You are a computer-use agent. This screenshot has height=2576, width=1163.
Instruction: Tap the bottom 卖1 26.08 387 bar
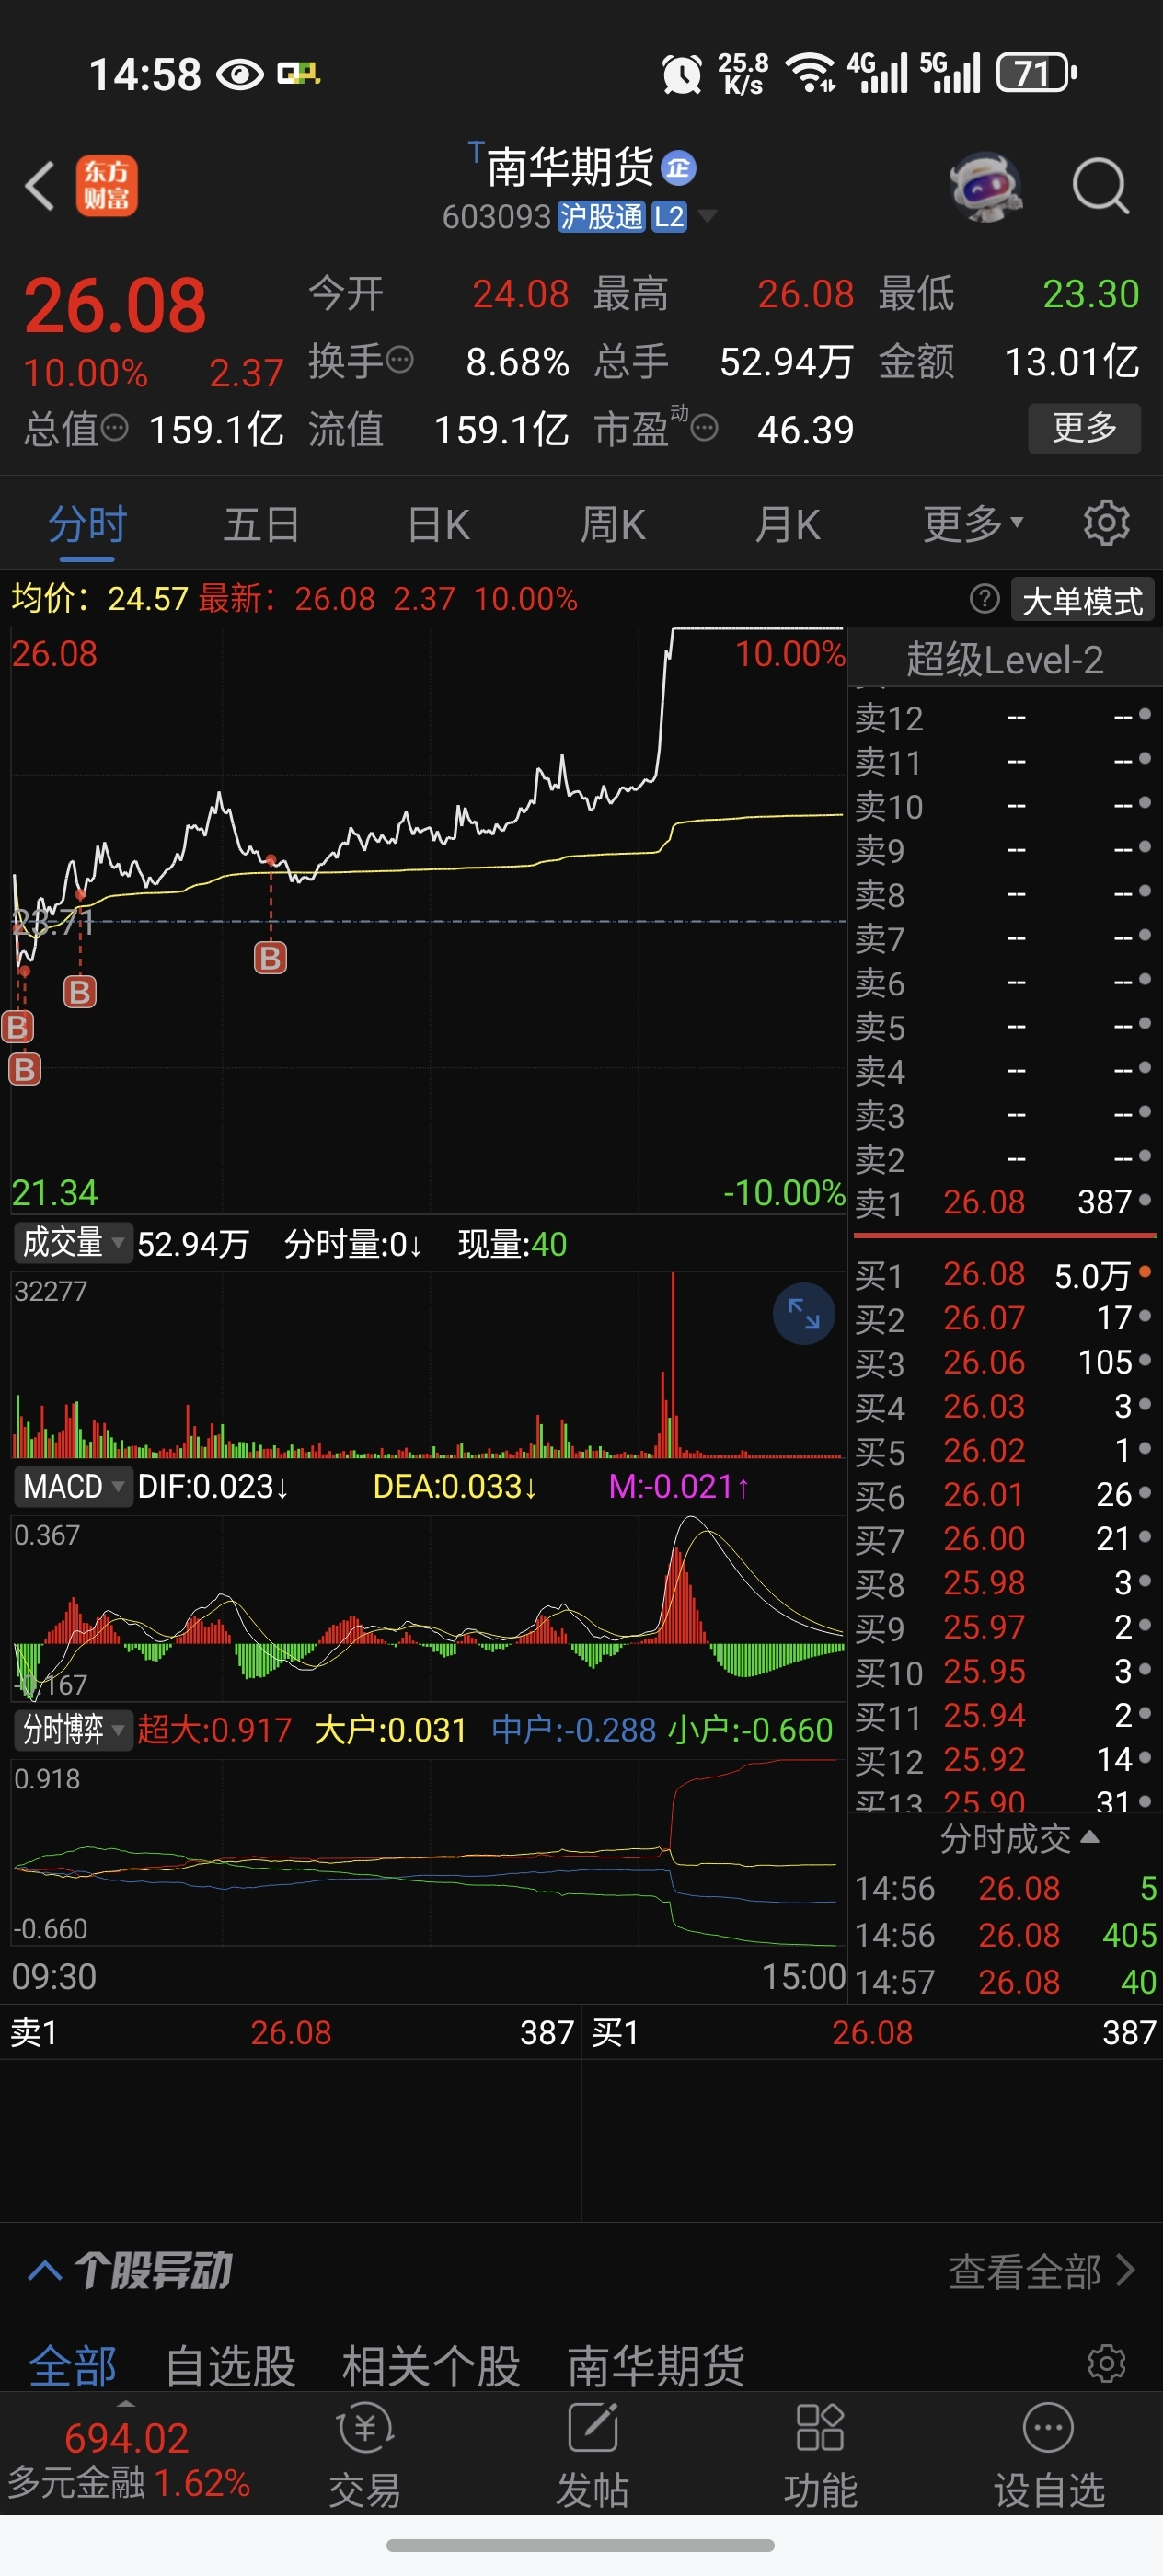[x=291, y=2032]
